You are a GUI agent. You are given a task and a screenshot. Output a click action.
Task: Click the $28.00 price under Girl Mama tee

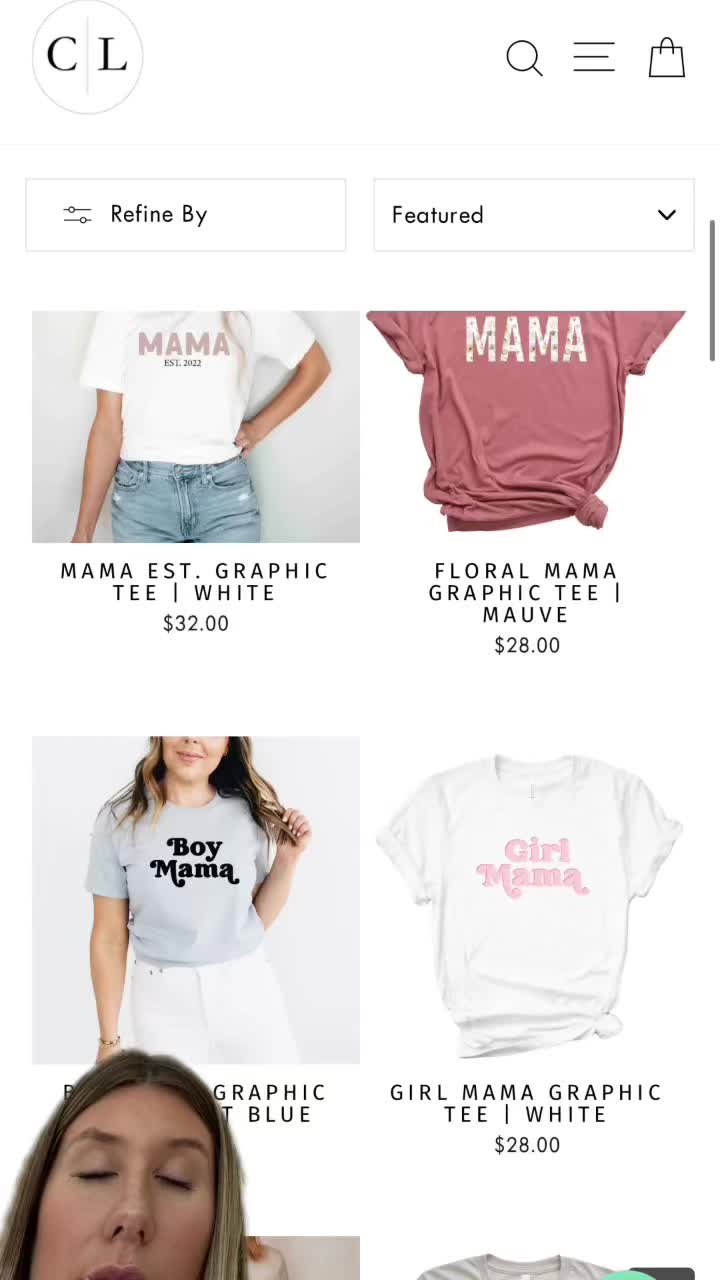click(527, 1146)
